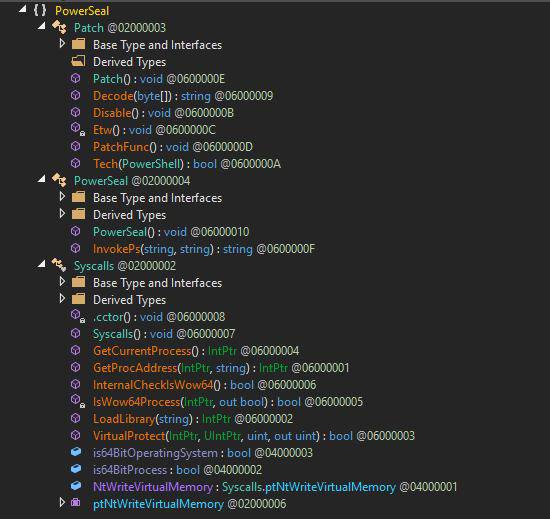
Task: Click the method icon next to Tech(PowerShell)
Action: tap(75, 163)
